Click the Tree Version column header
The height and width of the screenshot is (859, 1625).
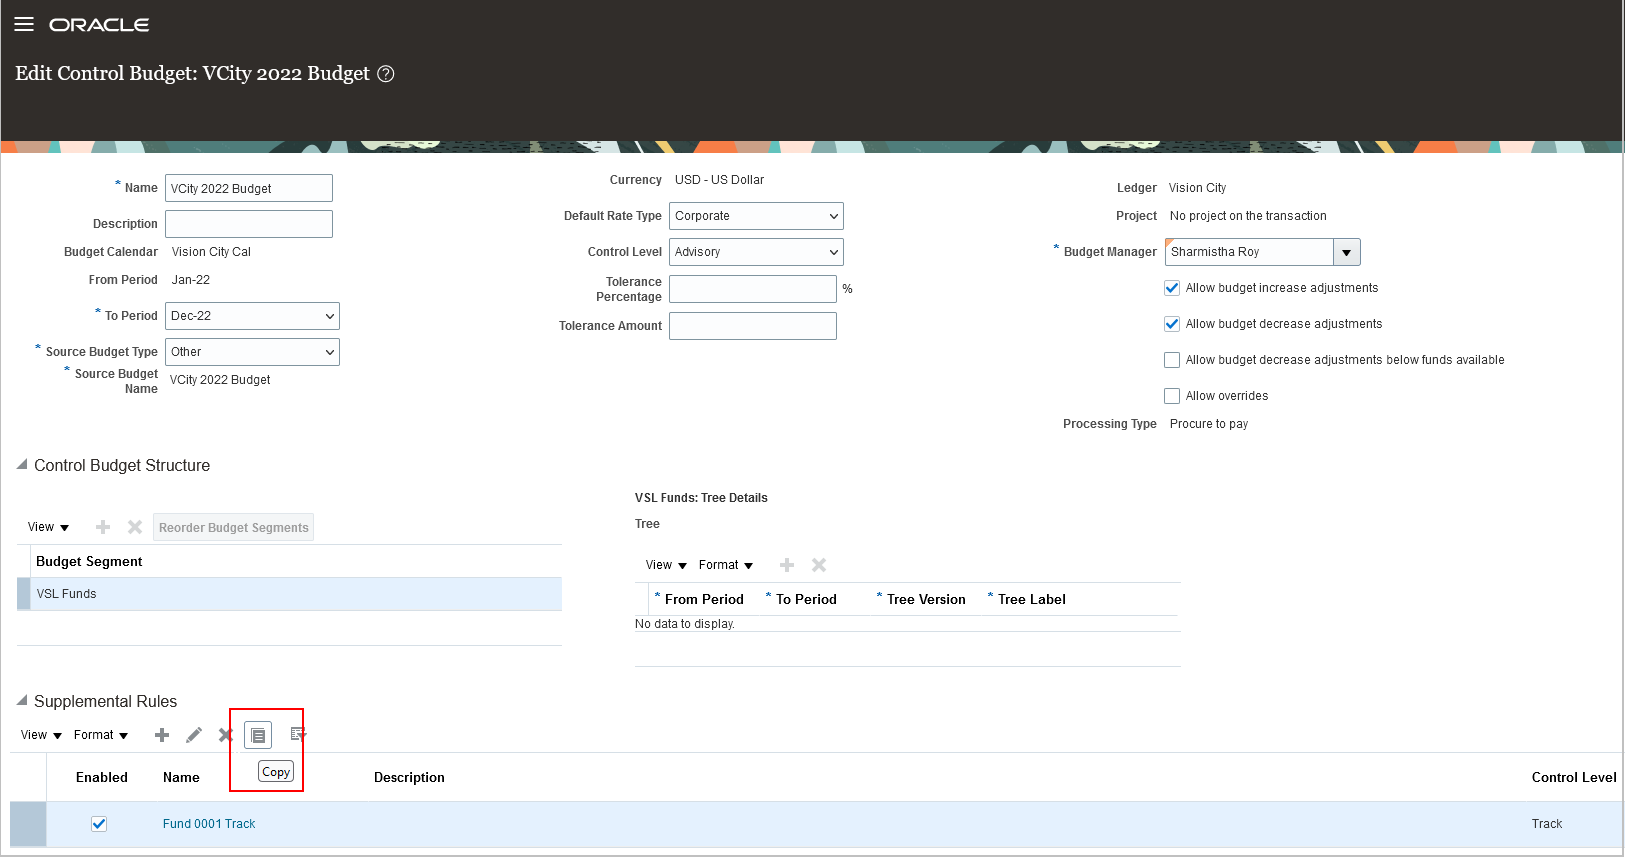click(x=926, y=600)
